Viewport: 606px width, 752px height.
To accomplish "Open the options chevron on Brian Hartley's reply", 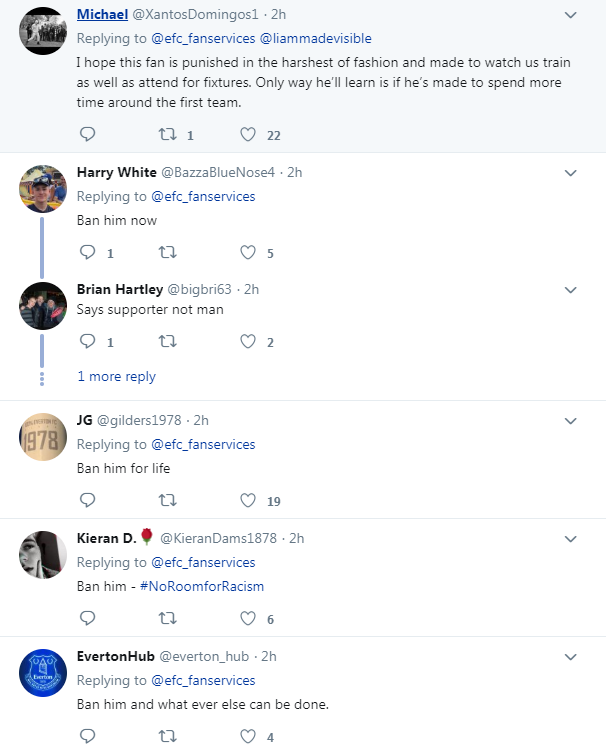I will 571,290.
